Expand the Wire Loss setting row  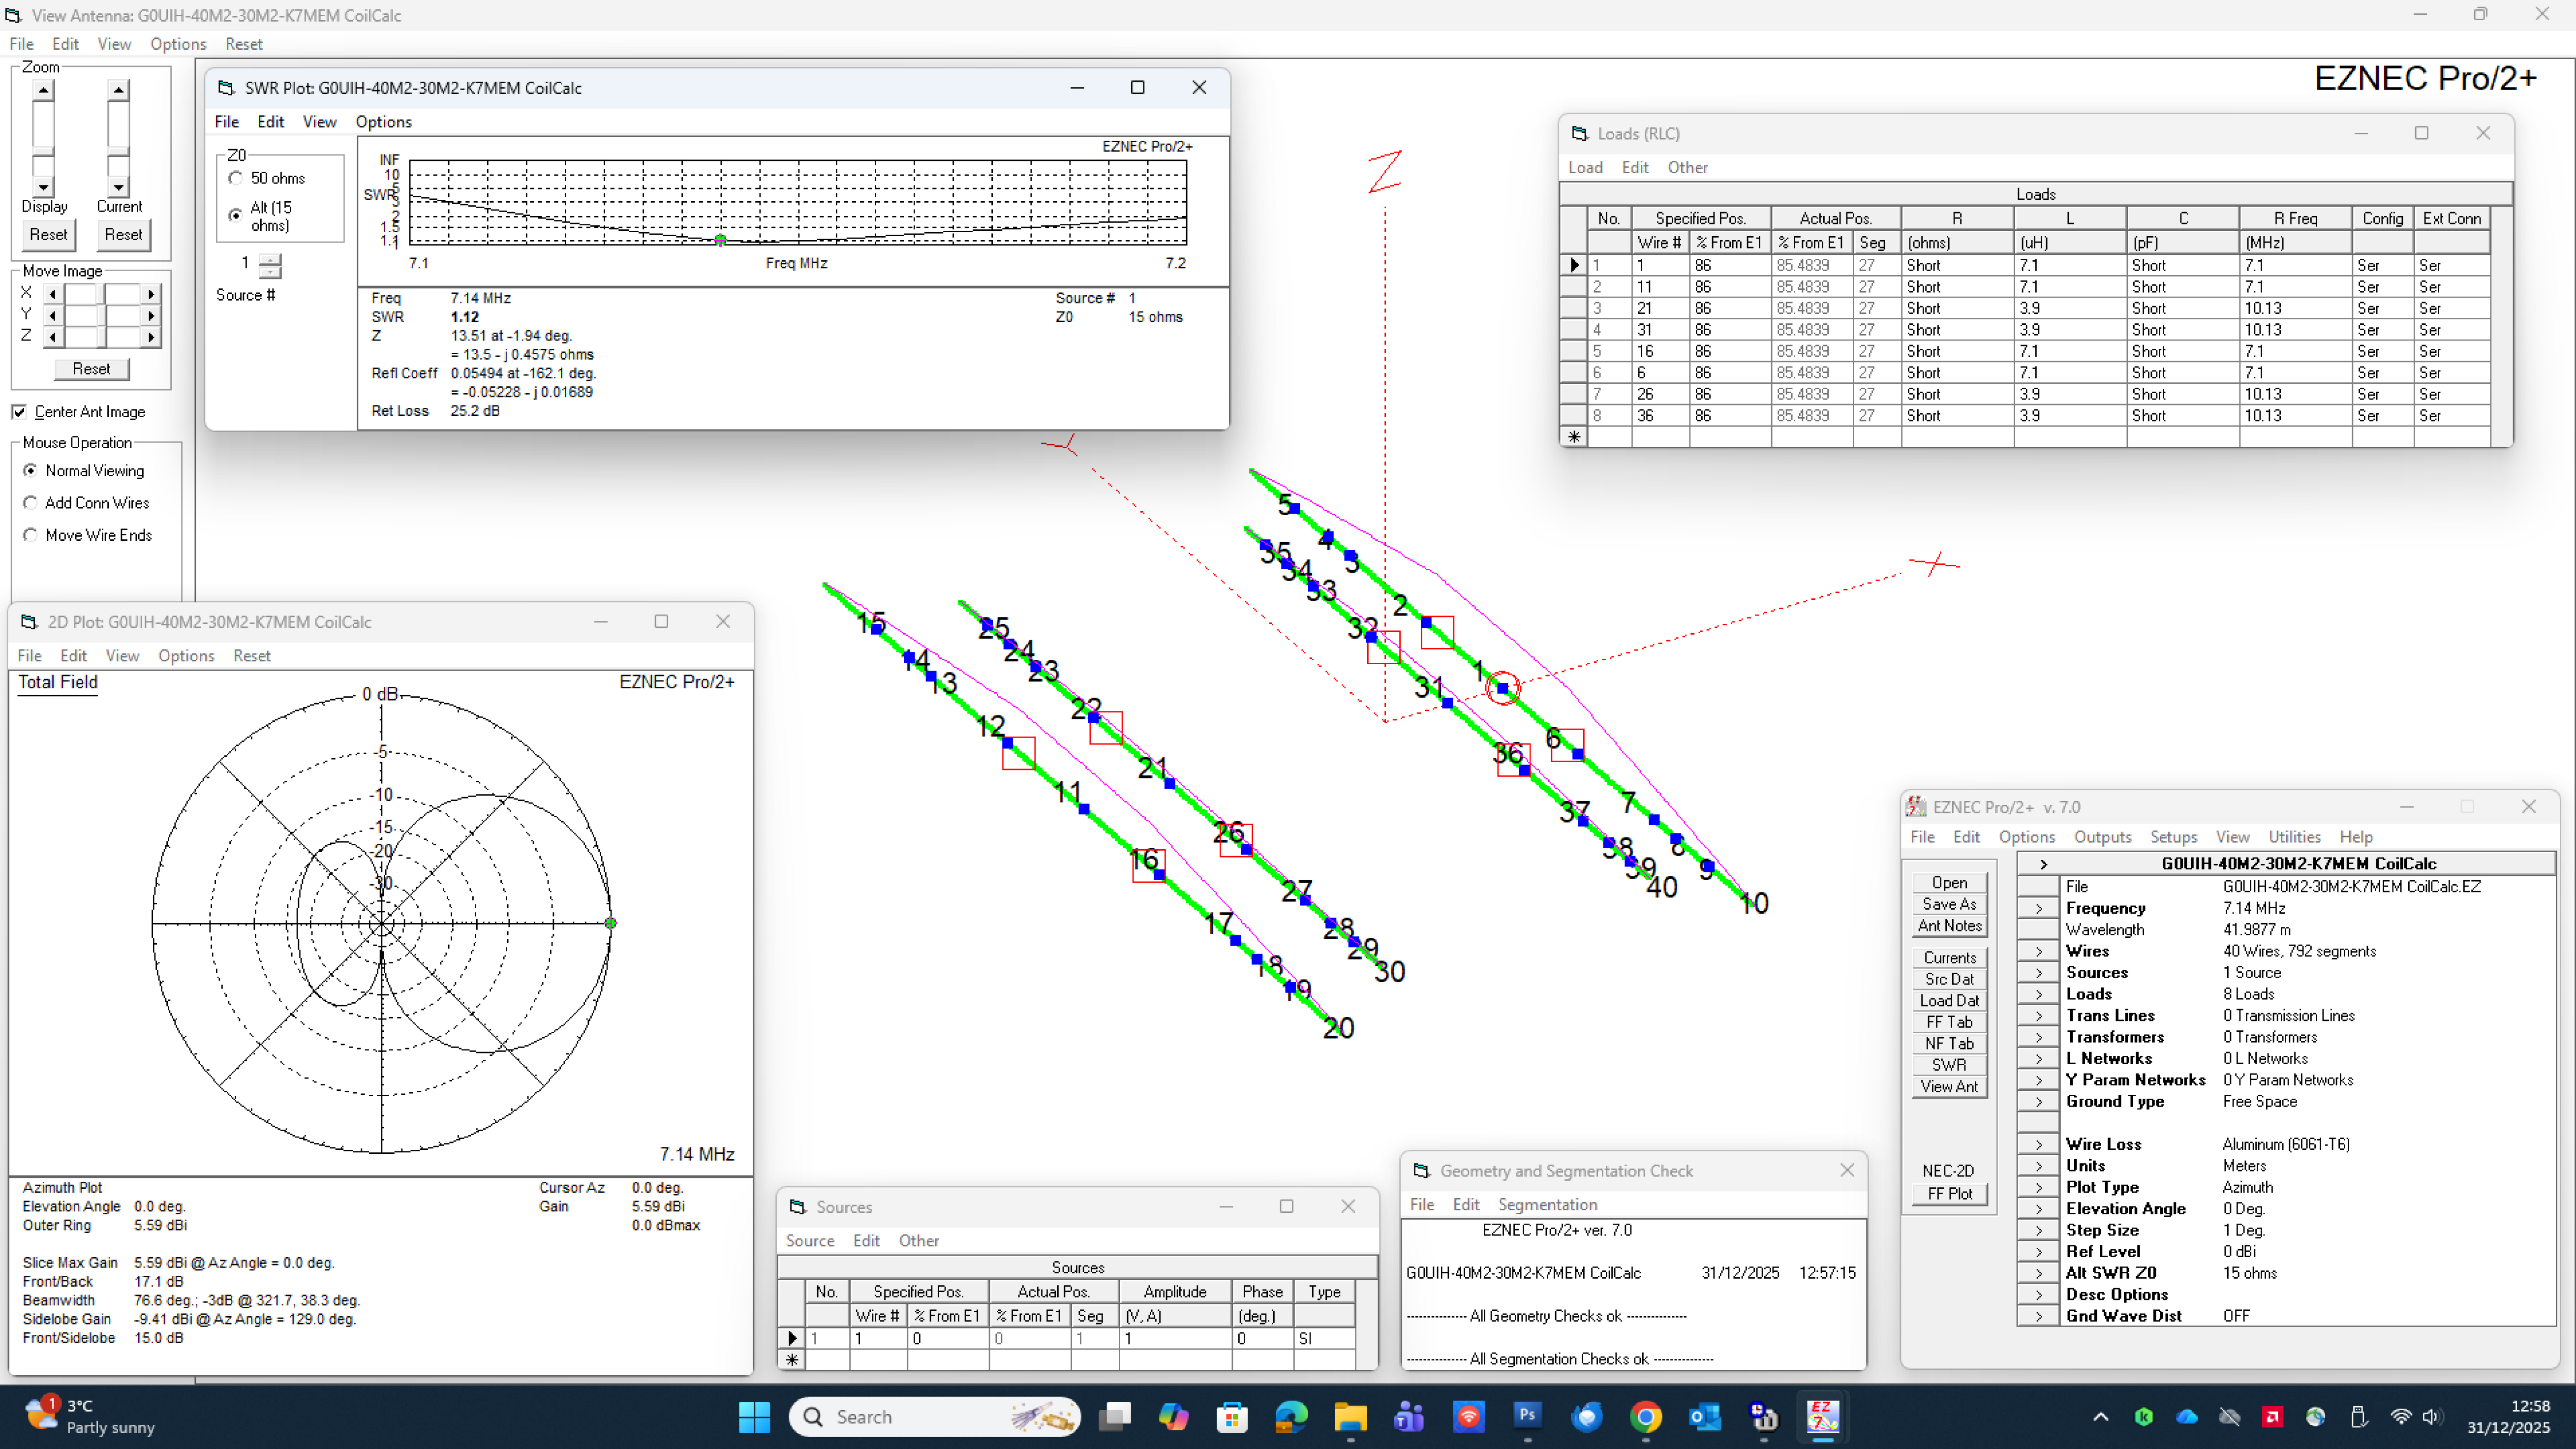coord(2038,1144)
